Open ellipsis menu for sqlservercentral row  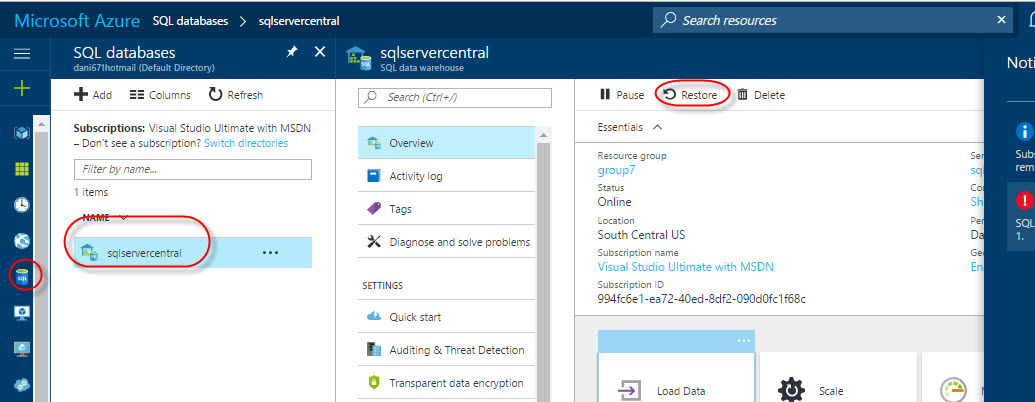click(x=270, y=253)
